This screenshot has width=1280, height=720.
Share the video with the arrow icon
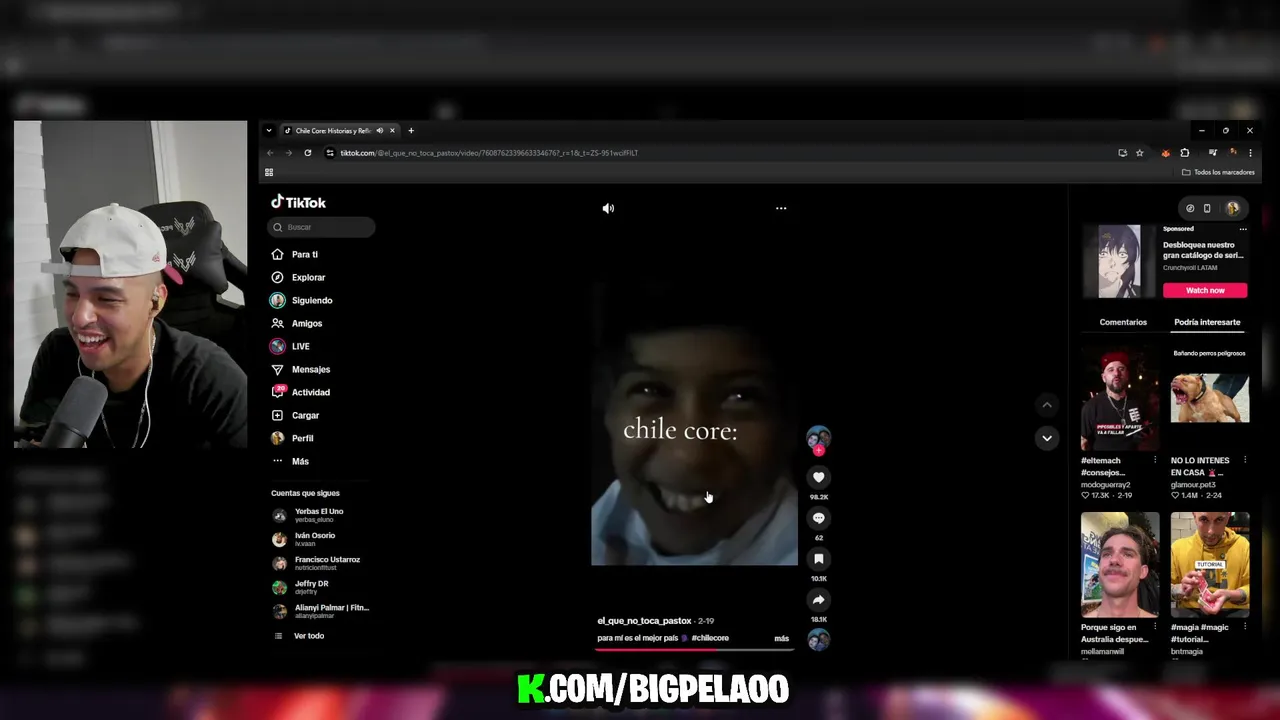pyautogui.click(x=818, y=600)
